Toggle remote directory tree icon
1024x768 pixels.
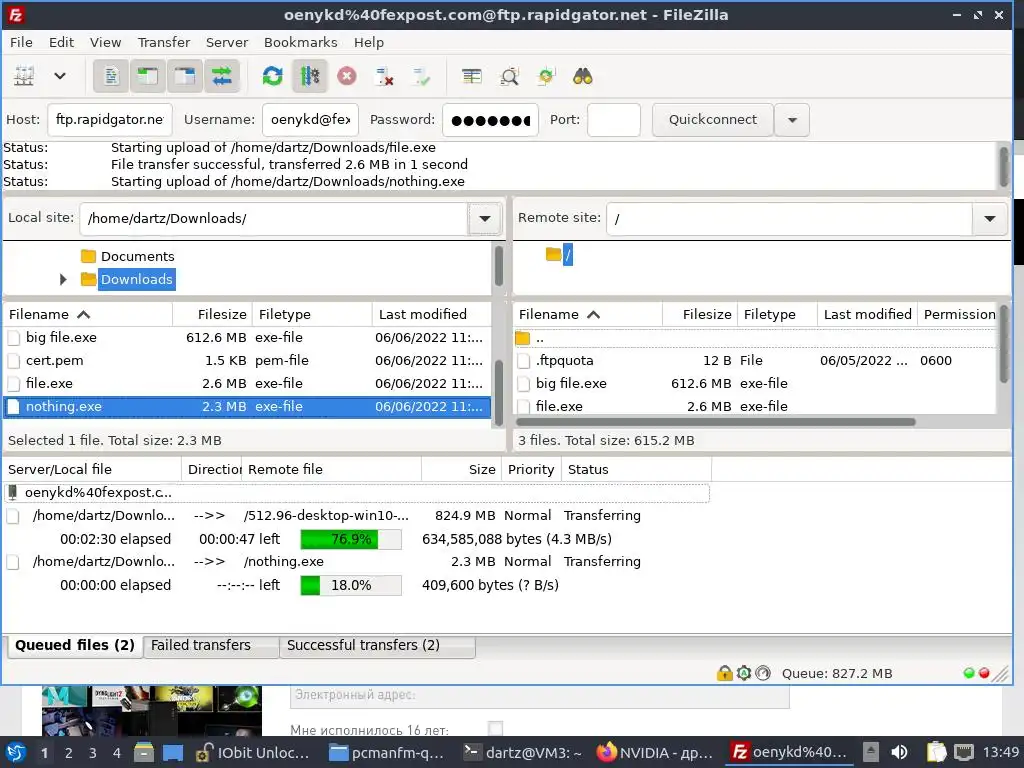(185, 76)
